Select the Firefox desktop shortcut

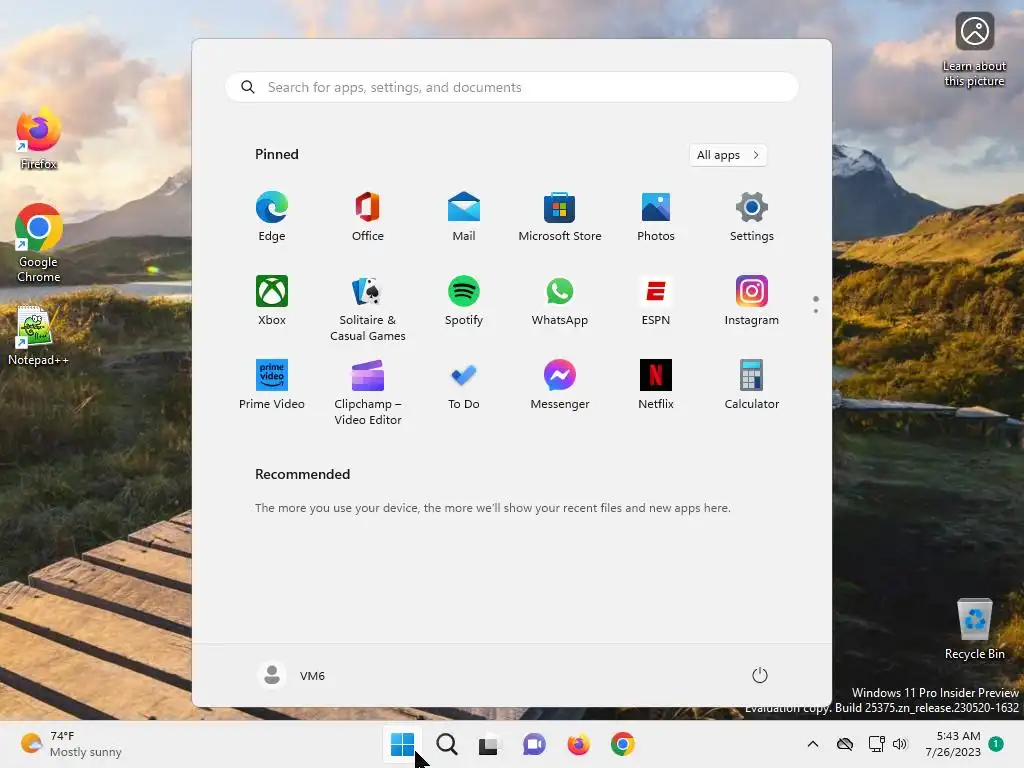click(x=39, y=140)
